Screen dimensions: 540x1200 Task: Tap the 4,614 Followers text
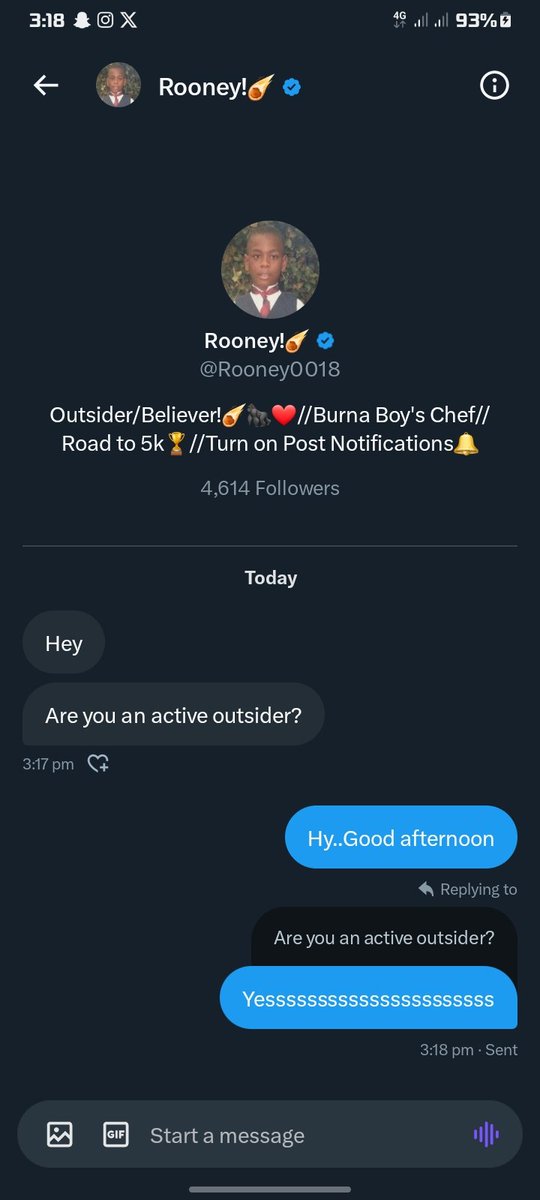click(x=270, y=488)
